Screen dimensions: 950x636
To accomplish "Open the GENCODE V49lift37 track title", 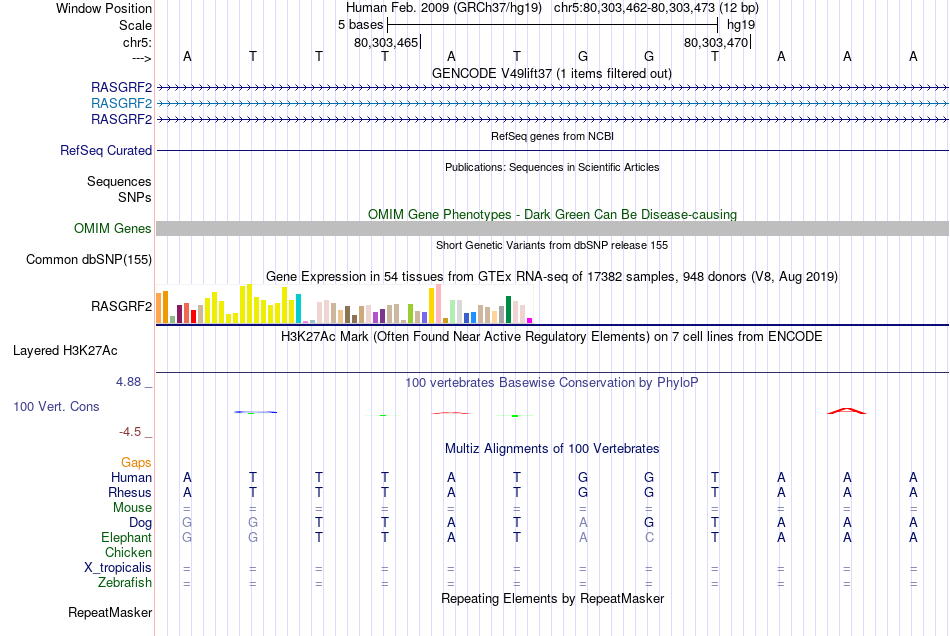I will (551, 73).
